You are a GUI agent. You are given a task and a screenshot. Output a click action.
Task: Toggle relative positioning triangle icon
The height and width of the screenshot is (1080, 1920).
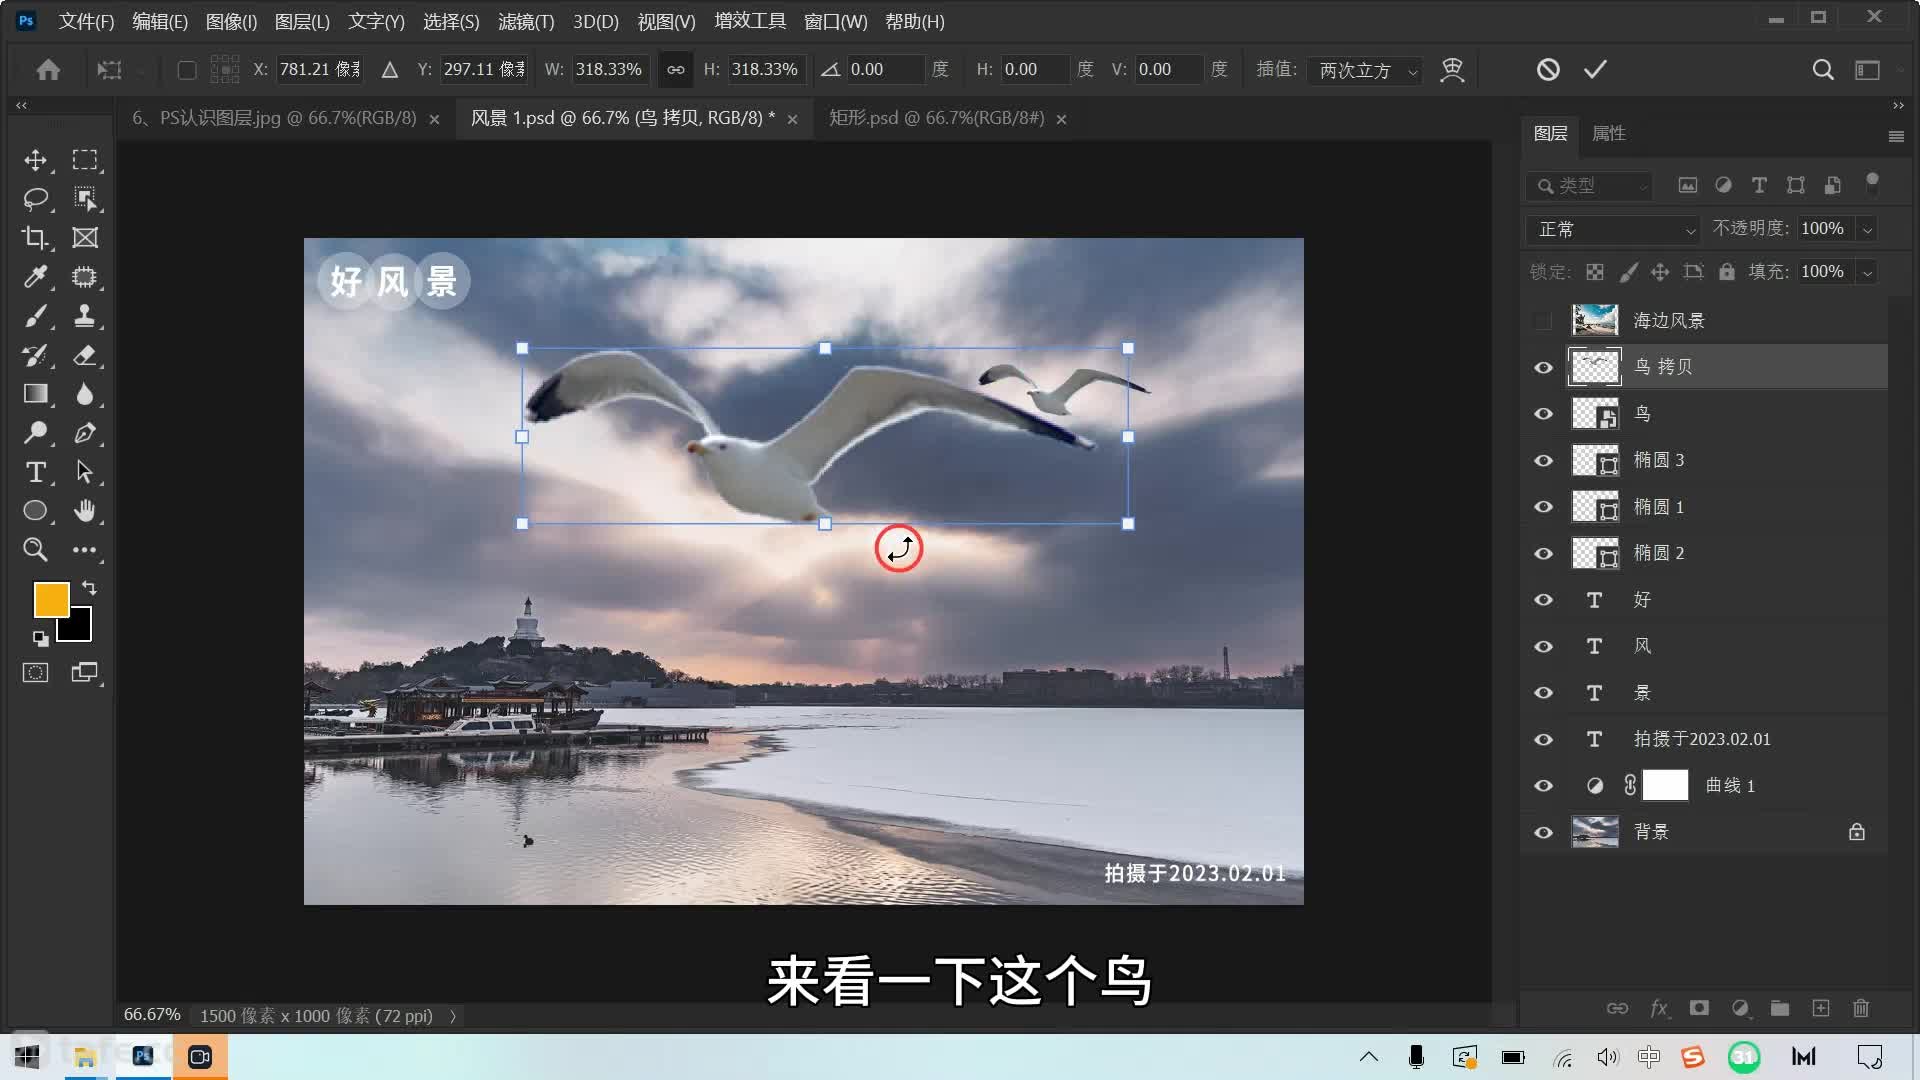click(x=390, y=70)
